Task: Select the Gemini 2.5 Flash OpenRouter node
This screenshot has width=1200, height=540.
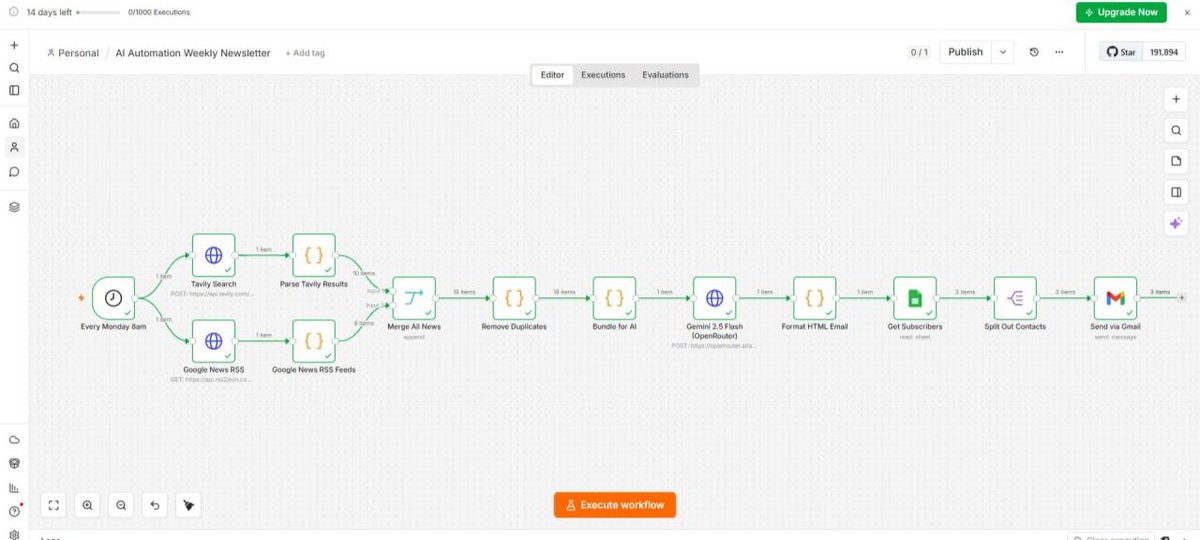Action: 714,298
